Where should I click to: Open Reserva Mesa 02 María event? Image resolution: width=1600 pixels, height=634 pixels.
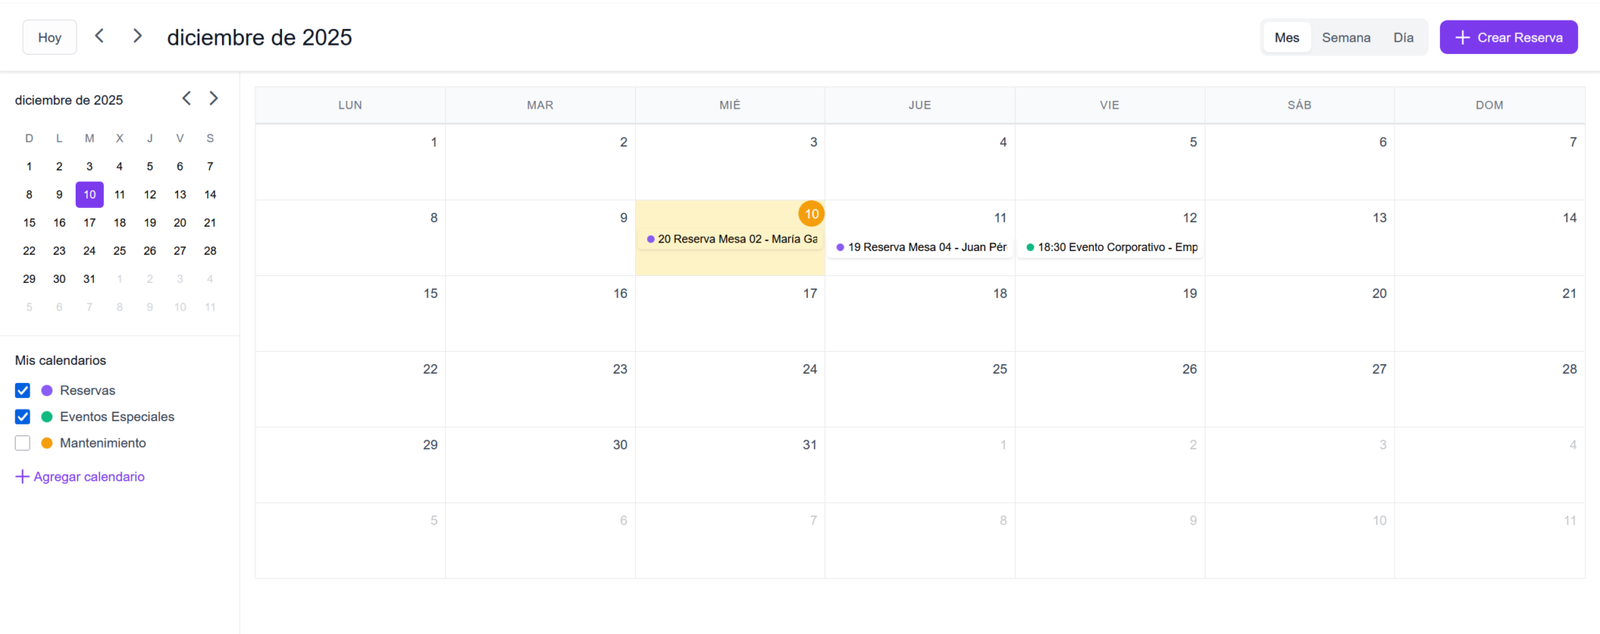[731, 239]
